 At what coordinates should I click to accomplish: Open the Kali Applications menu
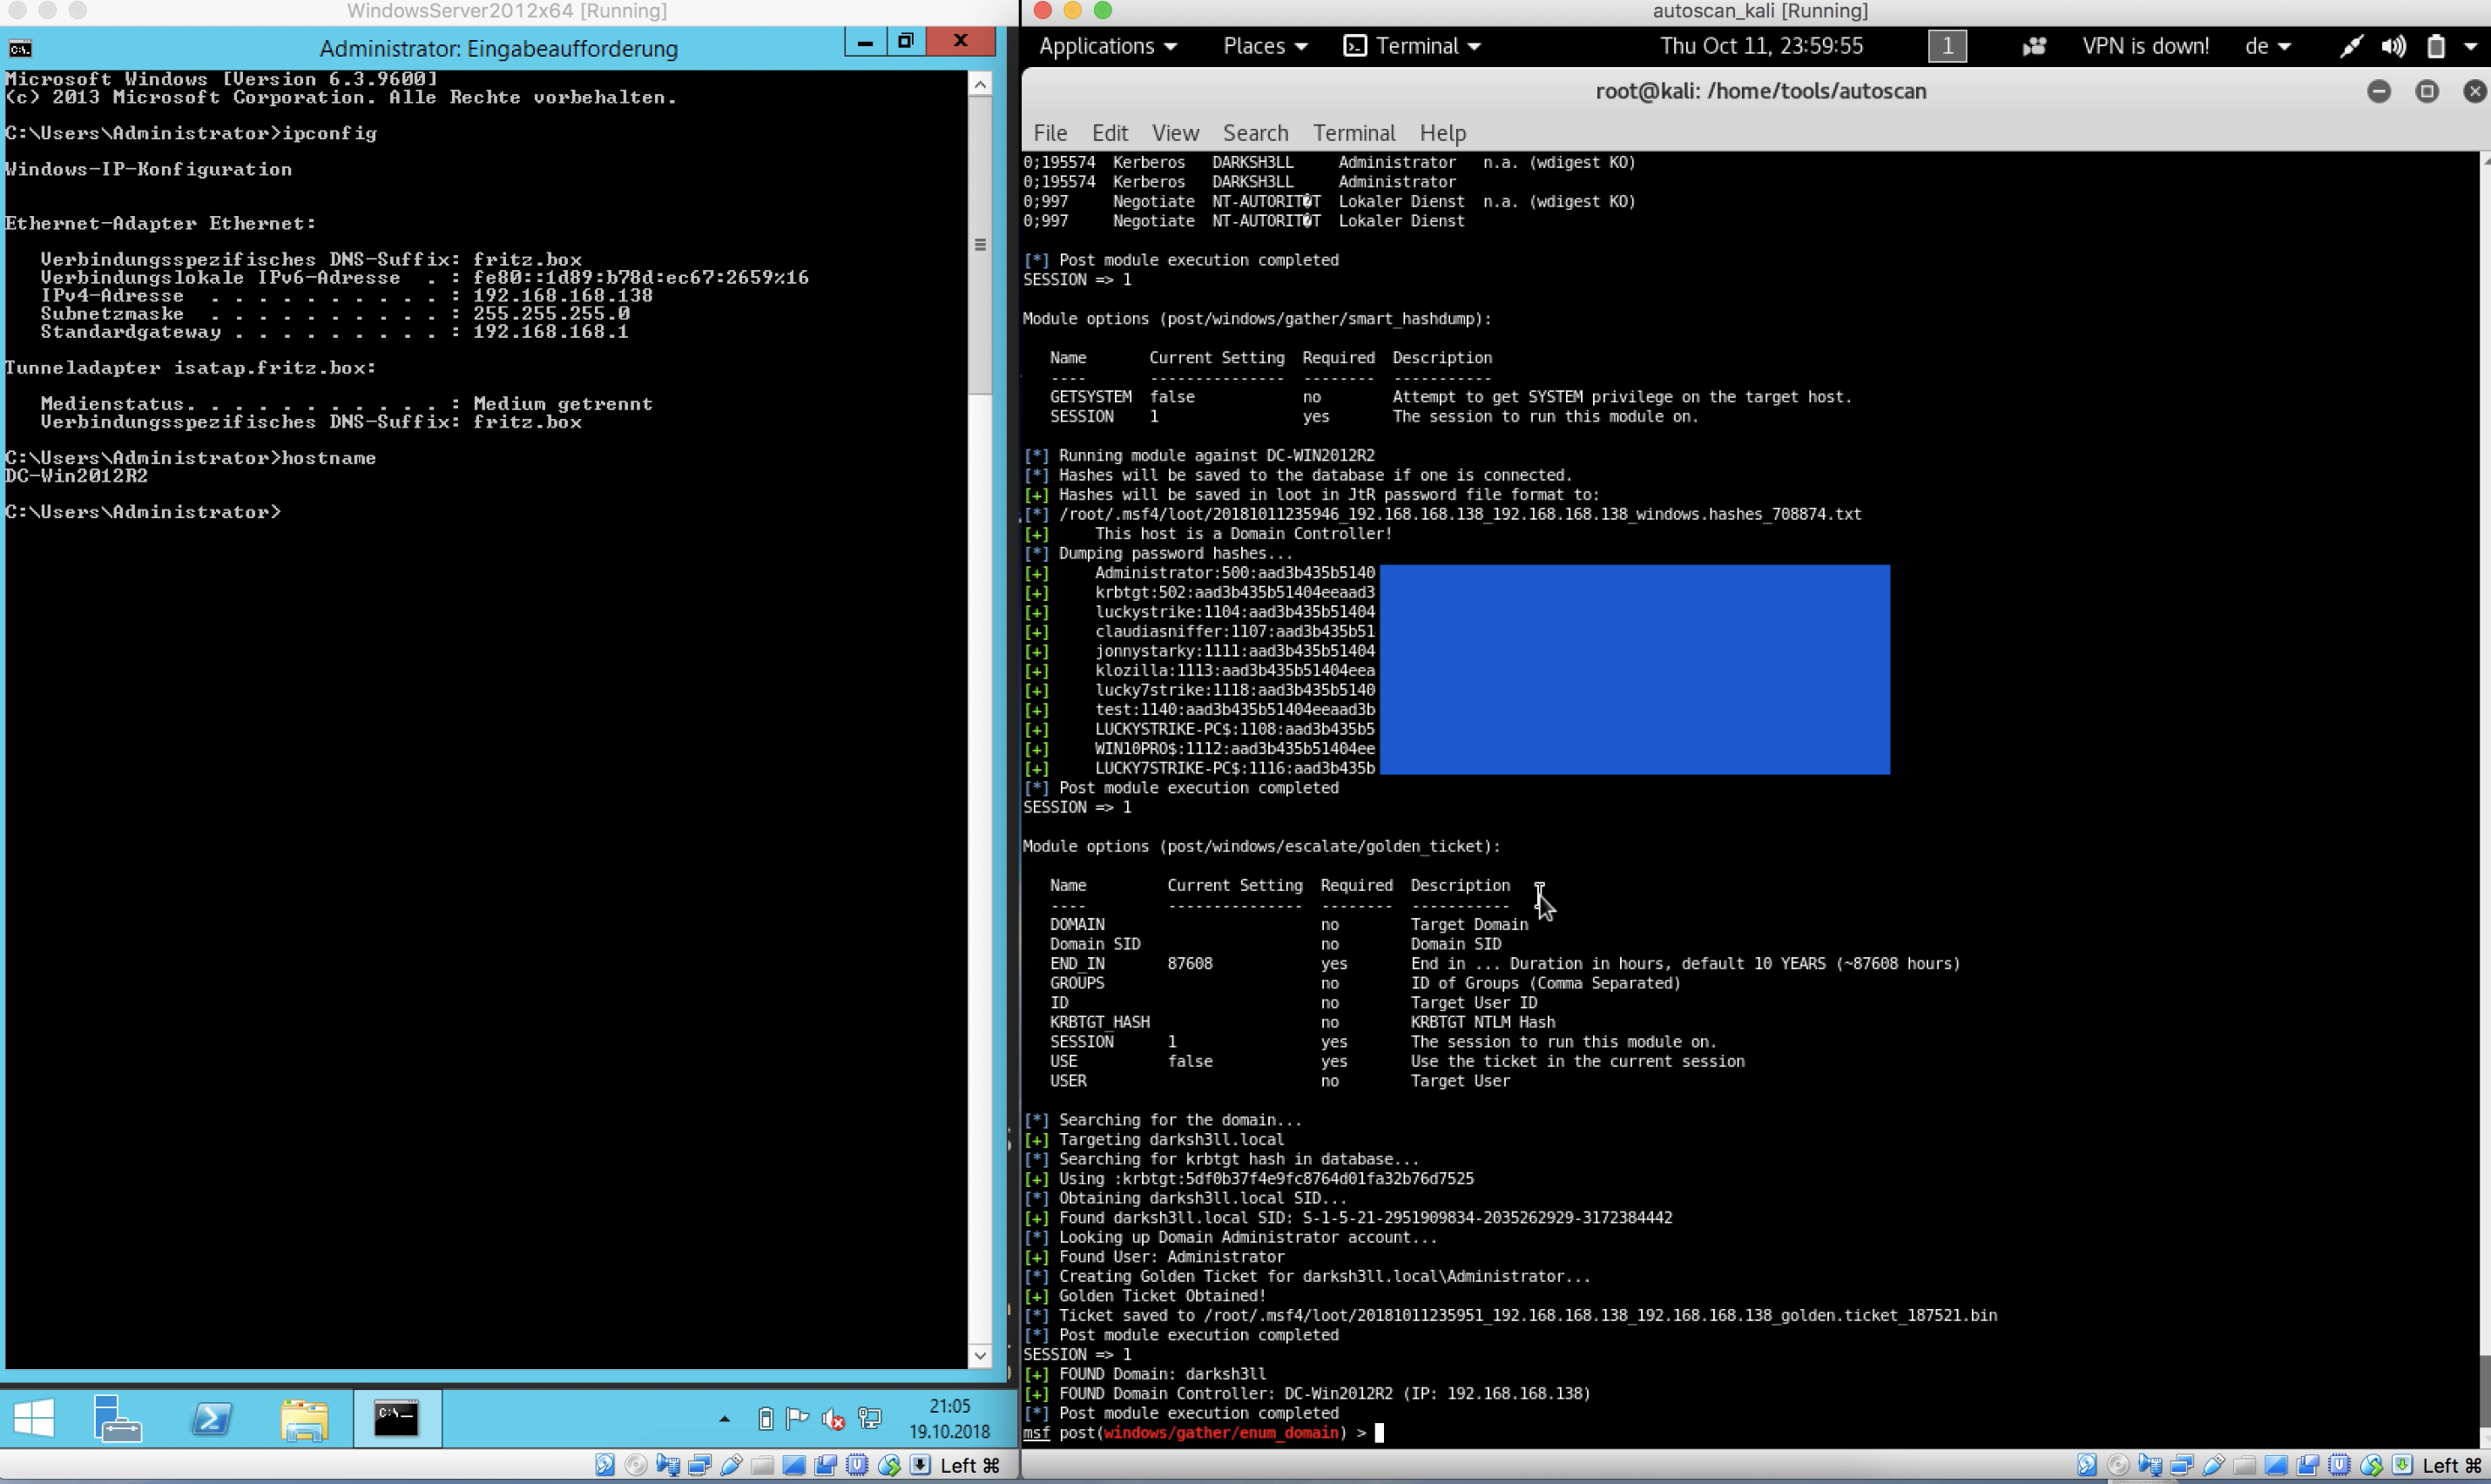1107,46
